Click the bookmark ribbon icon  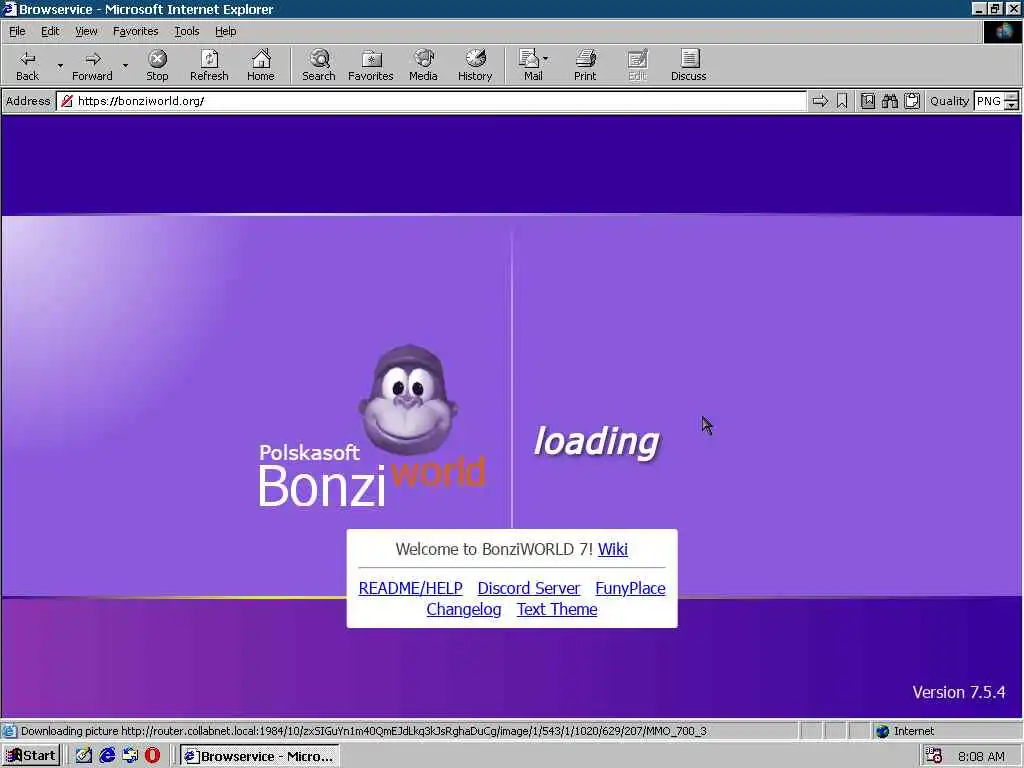(x=842, y=101)
